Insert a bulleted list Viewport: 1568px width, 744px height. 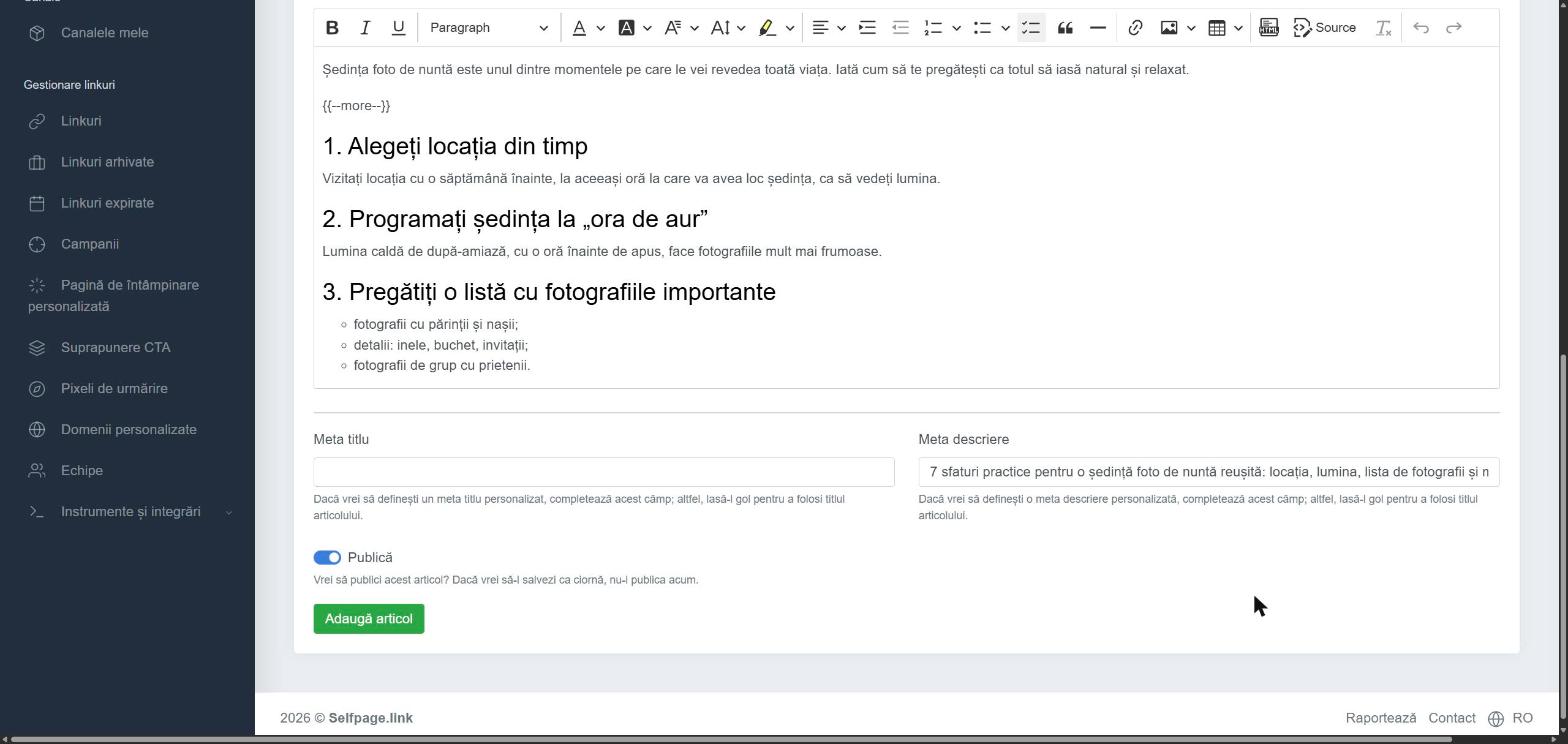click(x=982, y=28)
